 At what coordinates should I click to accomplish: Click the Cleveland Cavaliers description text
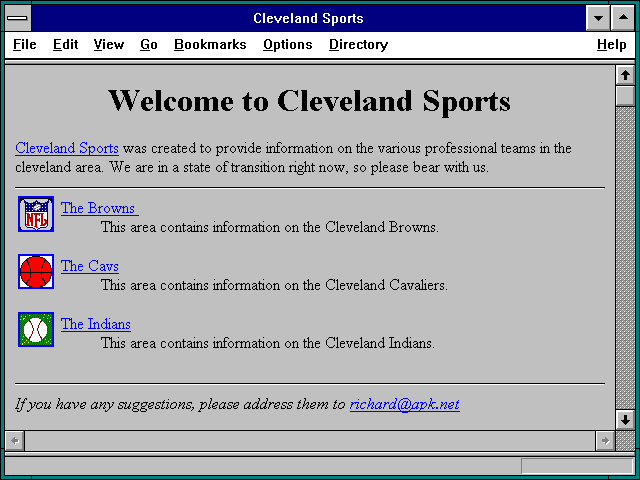(274, 285)
